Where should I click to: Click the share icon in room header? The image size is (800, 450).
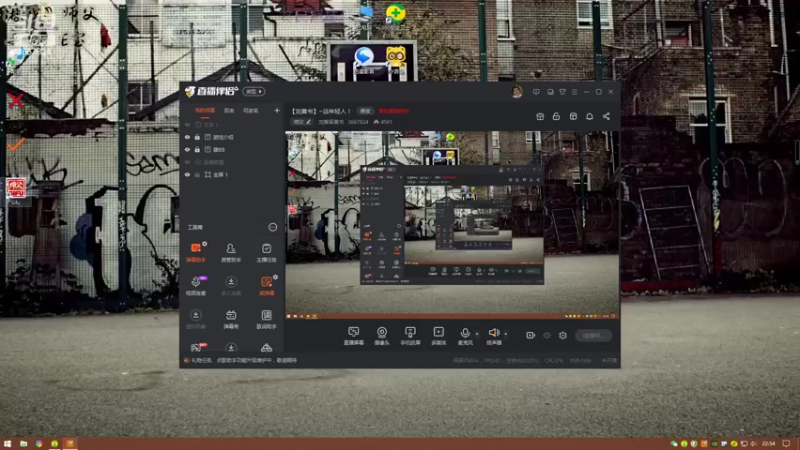click(x=606, y=116)
